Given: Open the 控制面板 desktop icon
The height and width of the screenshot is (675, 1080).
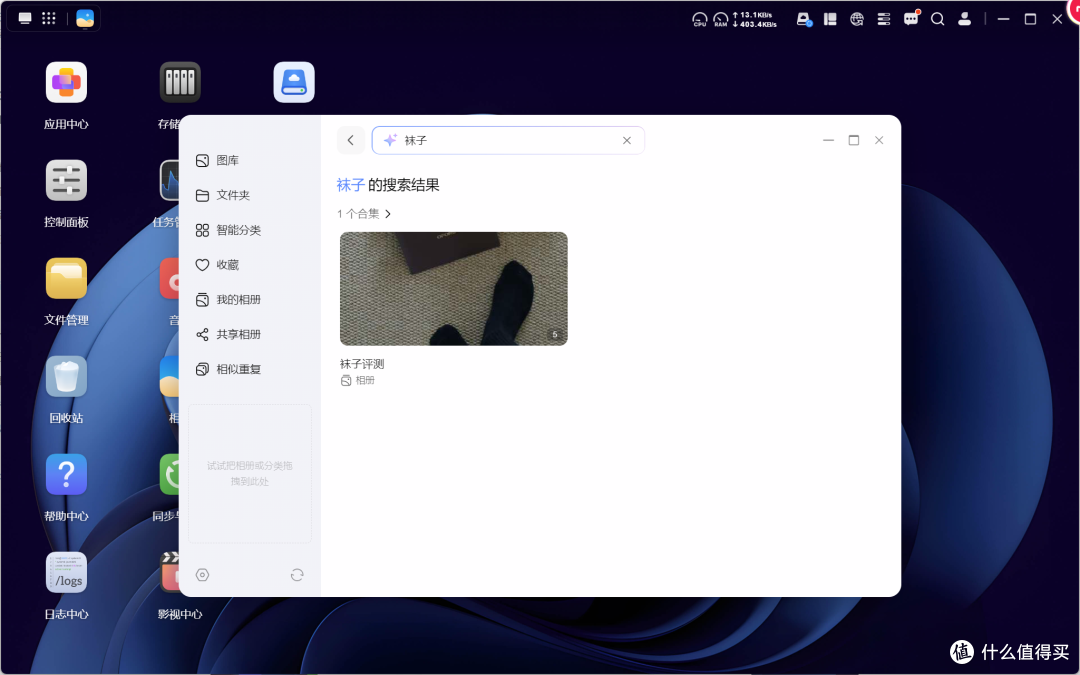Looking at the screenshot, I should tap(66, 180).
